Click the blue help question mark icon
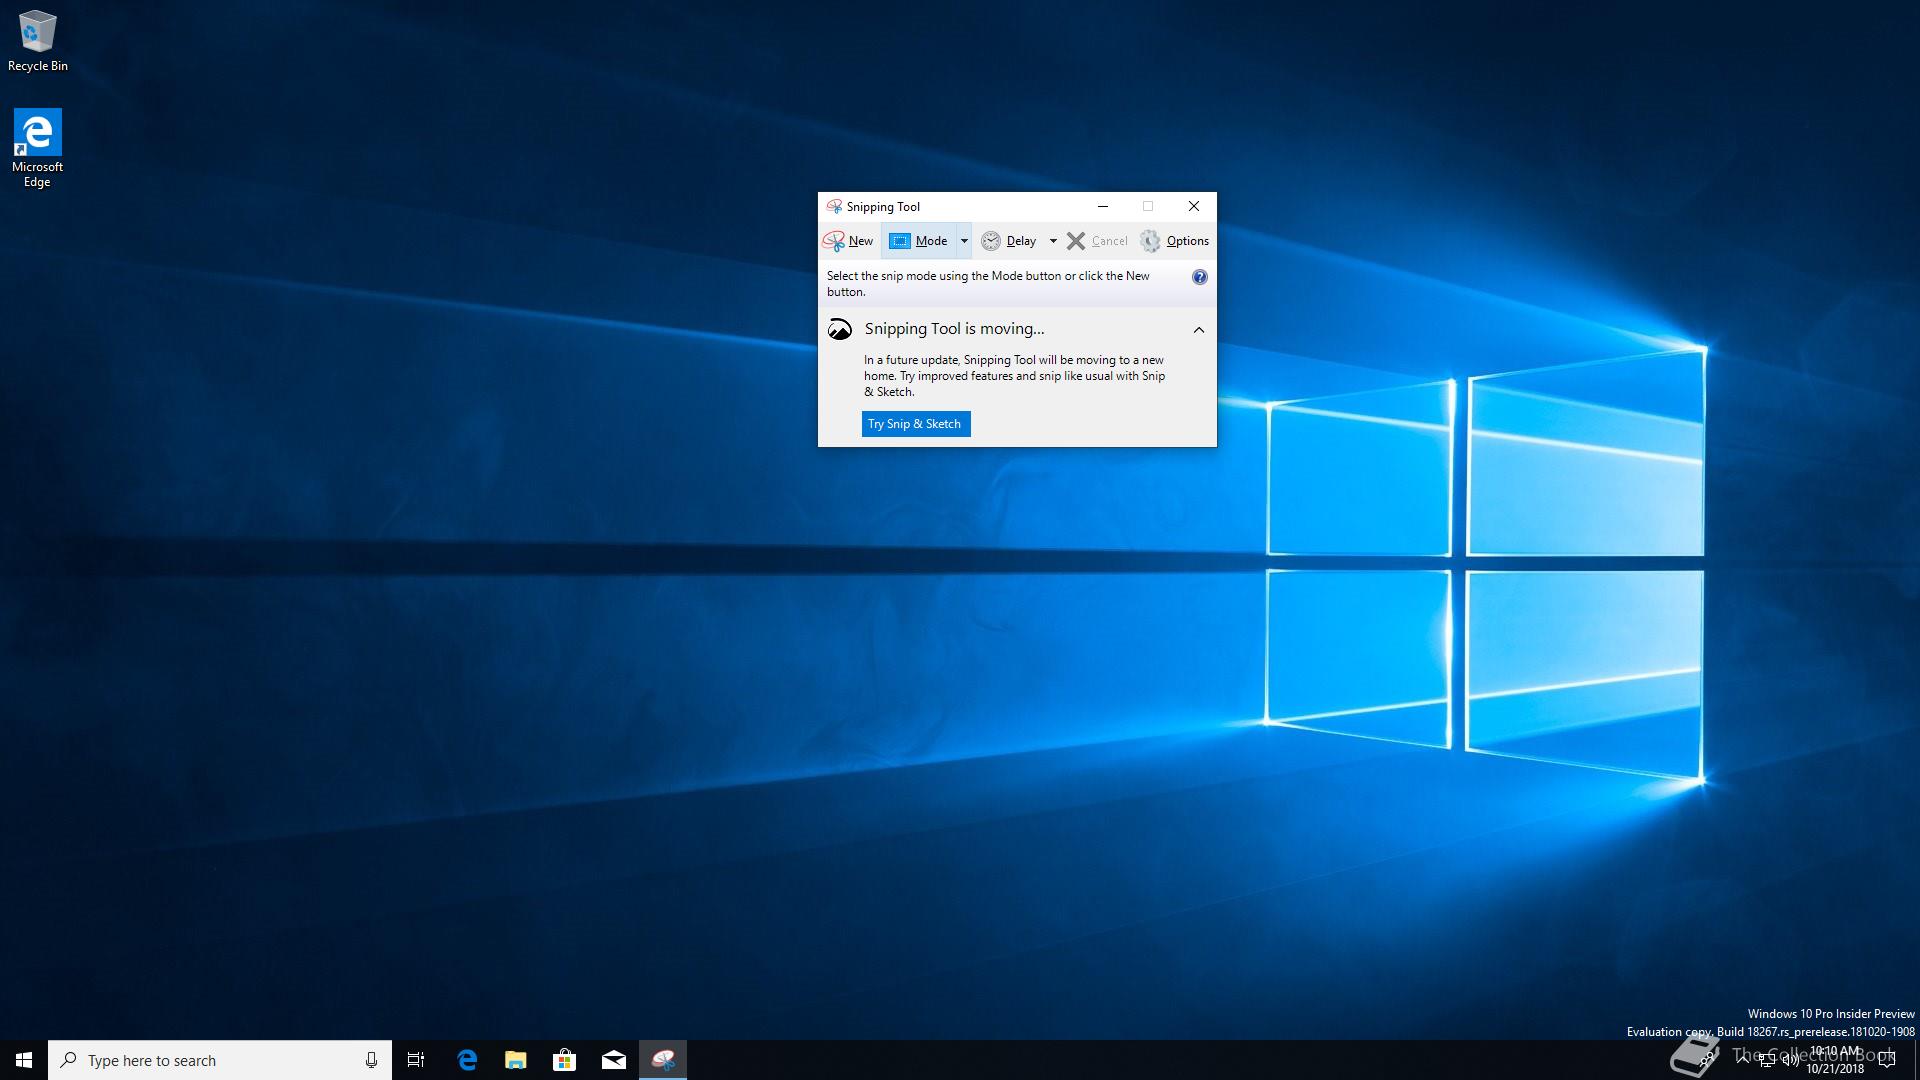 pos(1200,277)
